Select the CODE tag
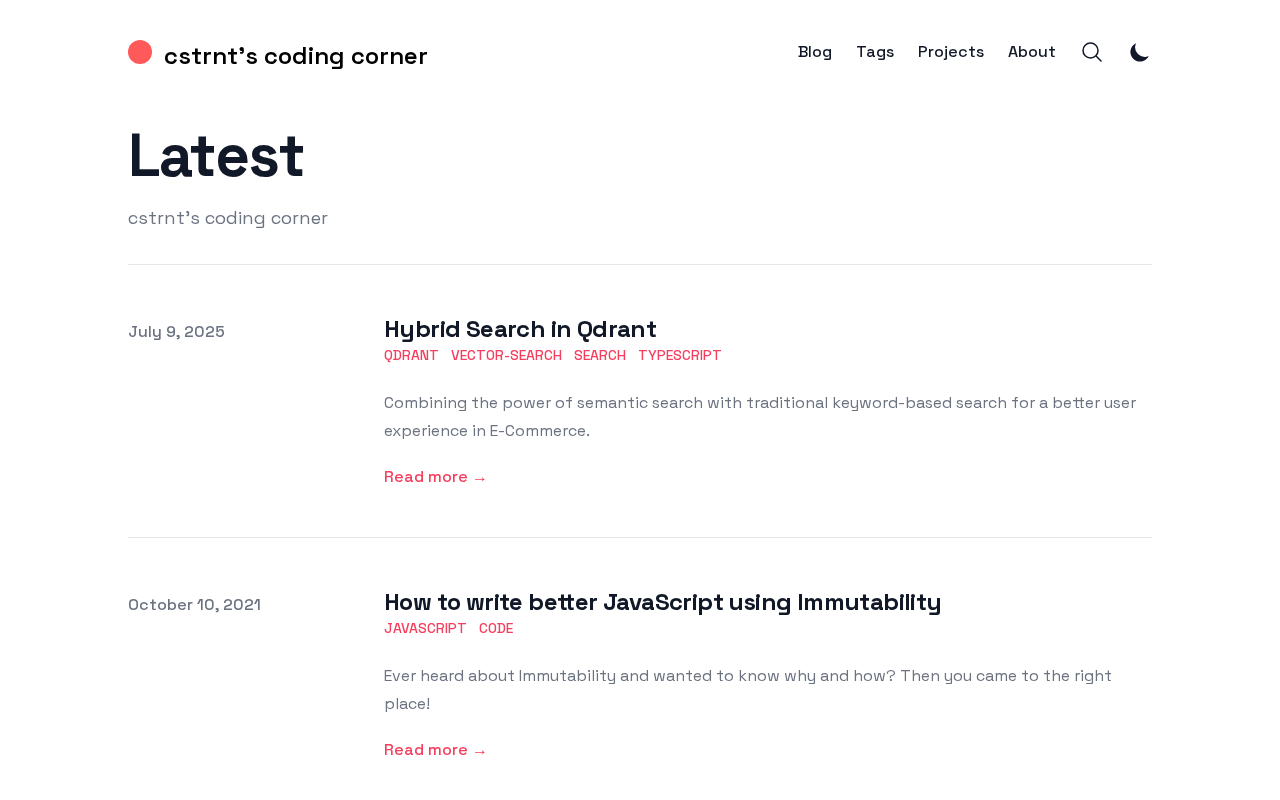 click(496, 628)
